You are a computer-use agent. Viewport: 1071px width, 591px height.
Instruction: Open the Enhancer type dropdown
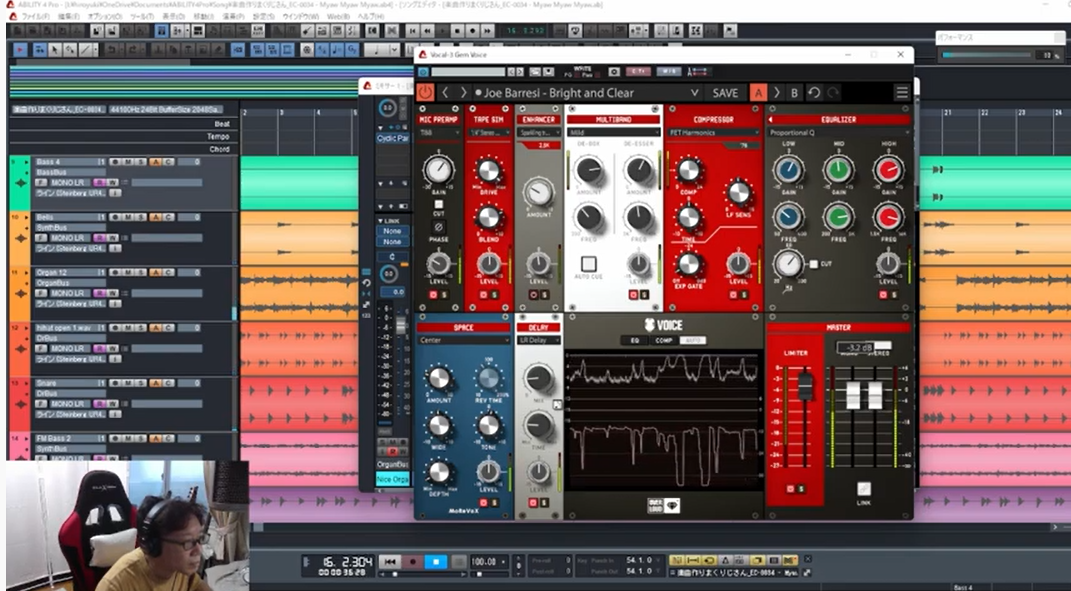pos(539,133)
